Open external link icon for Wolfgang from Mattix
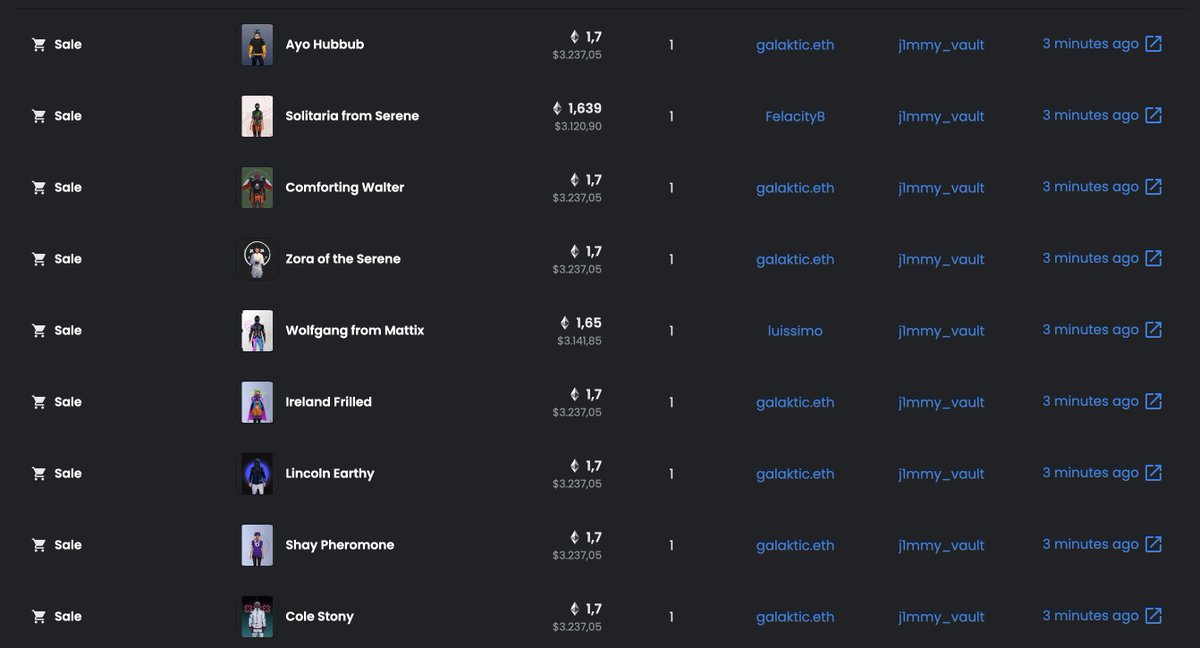Viewport: 1200px width, 648px height. [1153, 330]
